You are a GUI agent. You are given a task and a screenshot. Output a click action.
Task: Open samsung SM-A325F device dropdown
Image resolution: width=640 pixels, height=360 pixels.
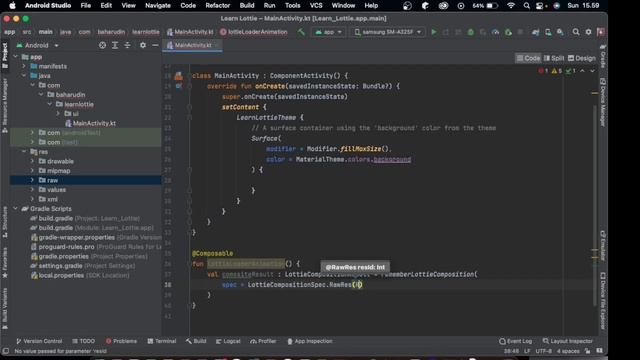[x=387, y=32]
